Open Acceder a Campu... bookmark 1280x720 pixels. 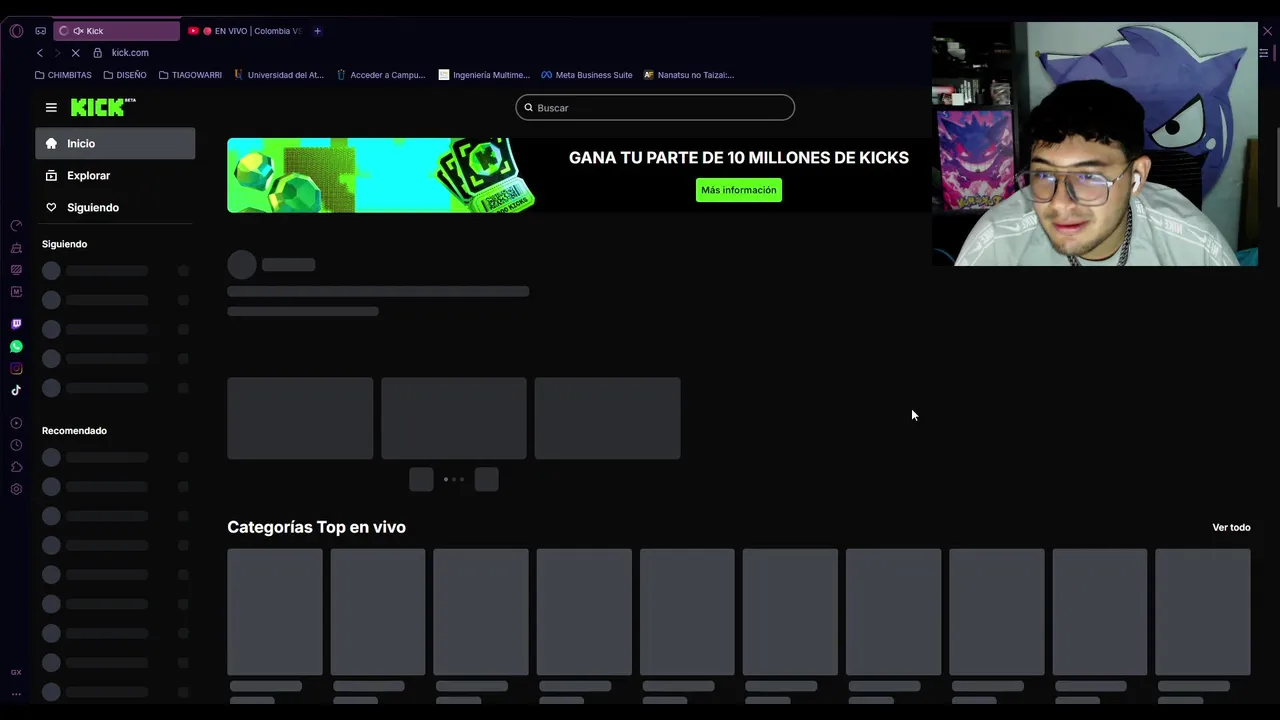[x=381, y=75]
